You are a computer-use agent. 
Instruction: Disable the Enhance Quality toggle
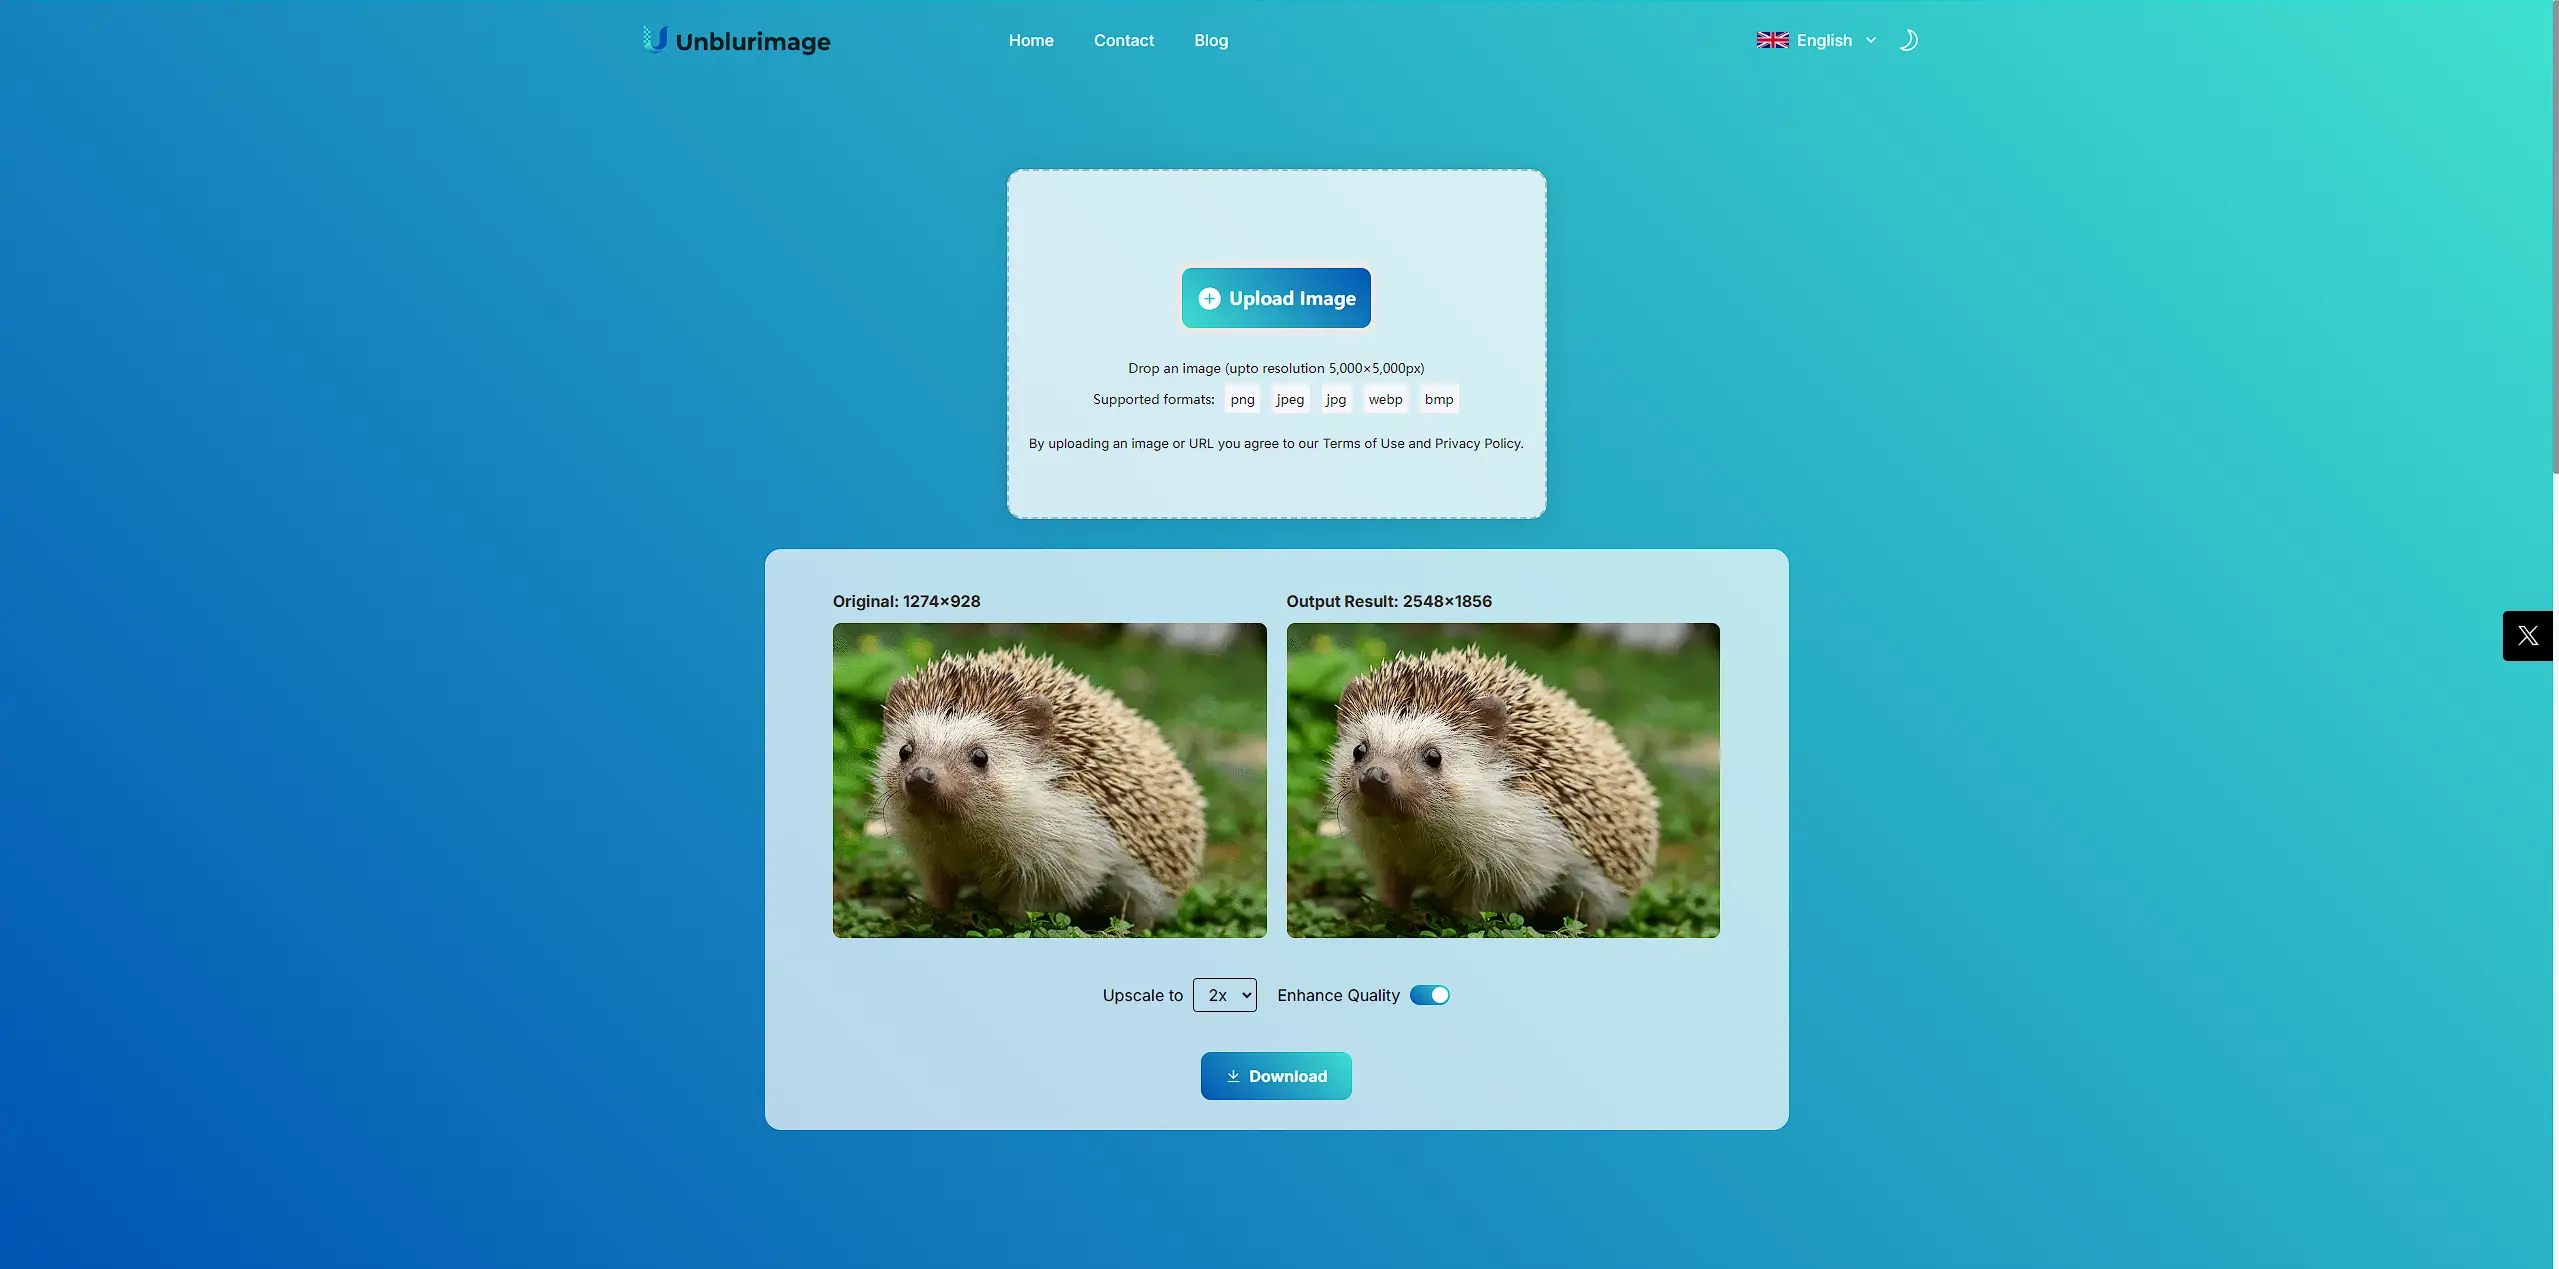click(1428, 995)
